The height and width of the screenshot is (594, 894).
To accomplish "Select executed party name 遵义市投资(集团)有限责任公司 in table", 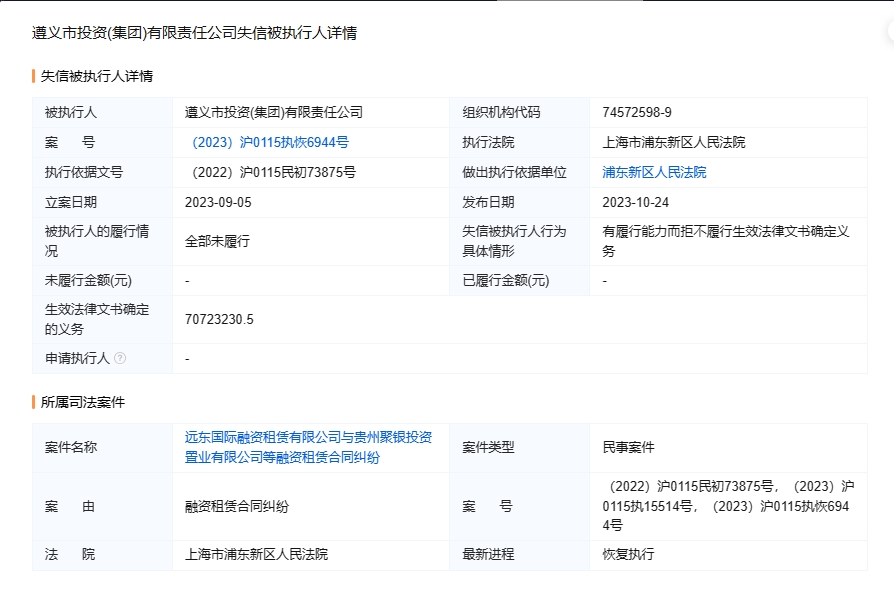I will tap(274, 112).
